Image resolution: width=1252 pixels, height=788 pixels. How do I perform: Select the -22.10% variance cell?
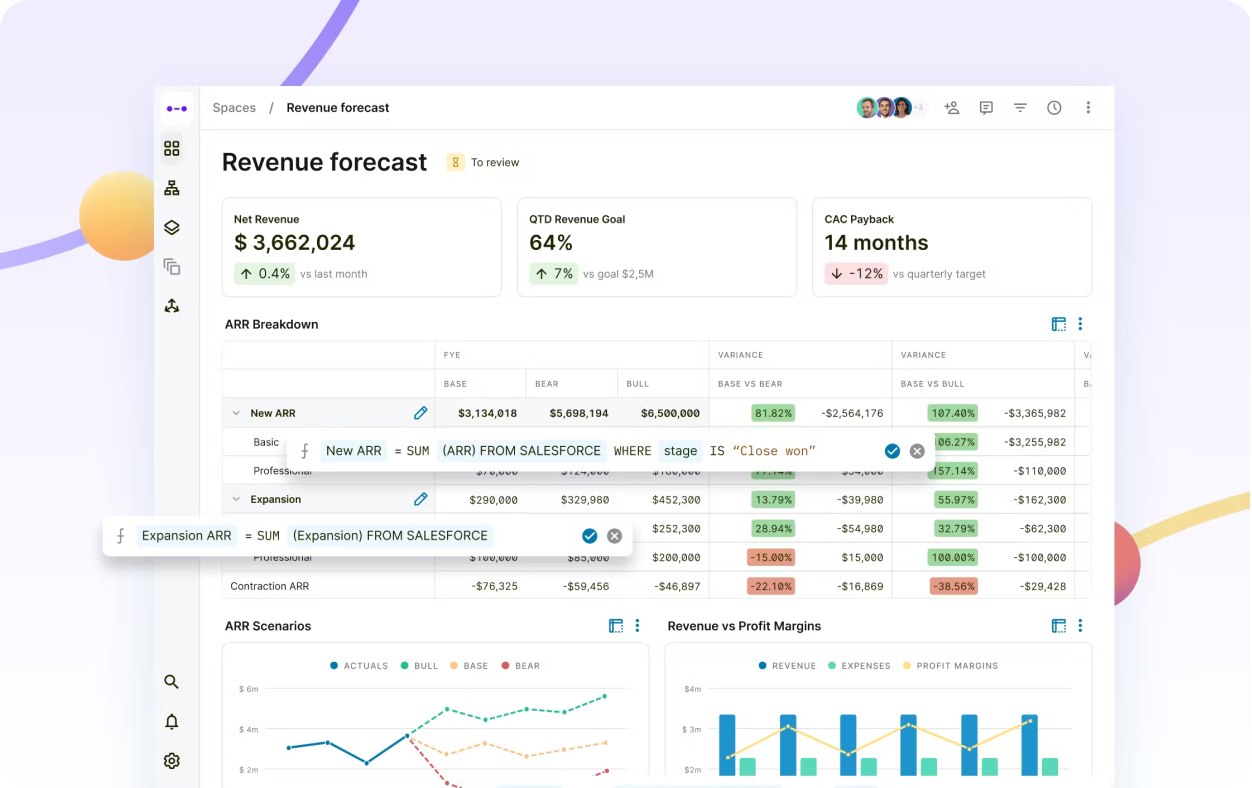(773, 586)
